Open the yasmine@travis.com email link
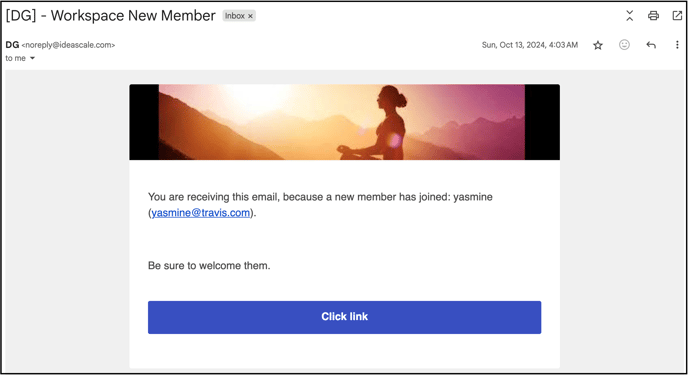The image size is (688, 375). 201,213
